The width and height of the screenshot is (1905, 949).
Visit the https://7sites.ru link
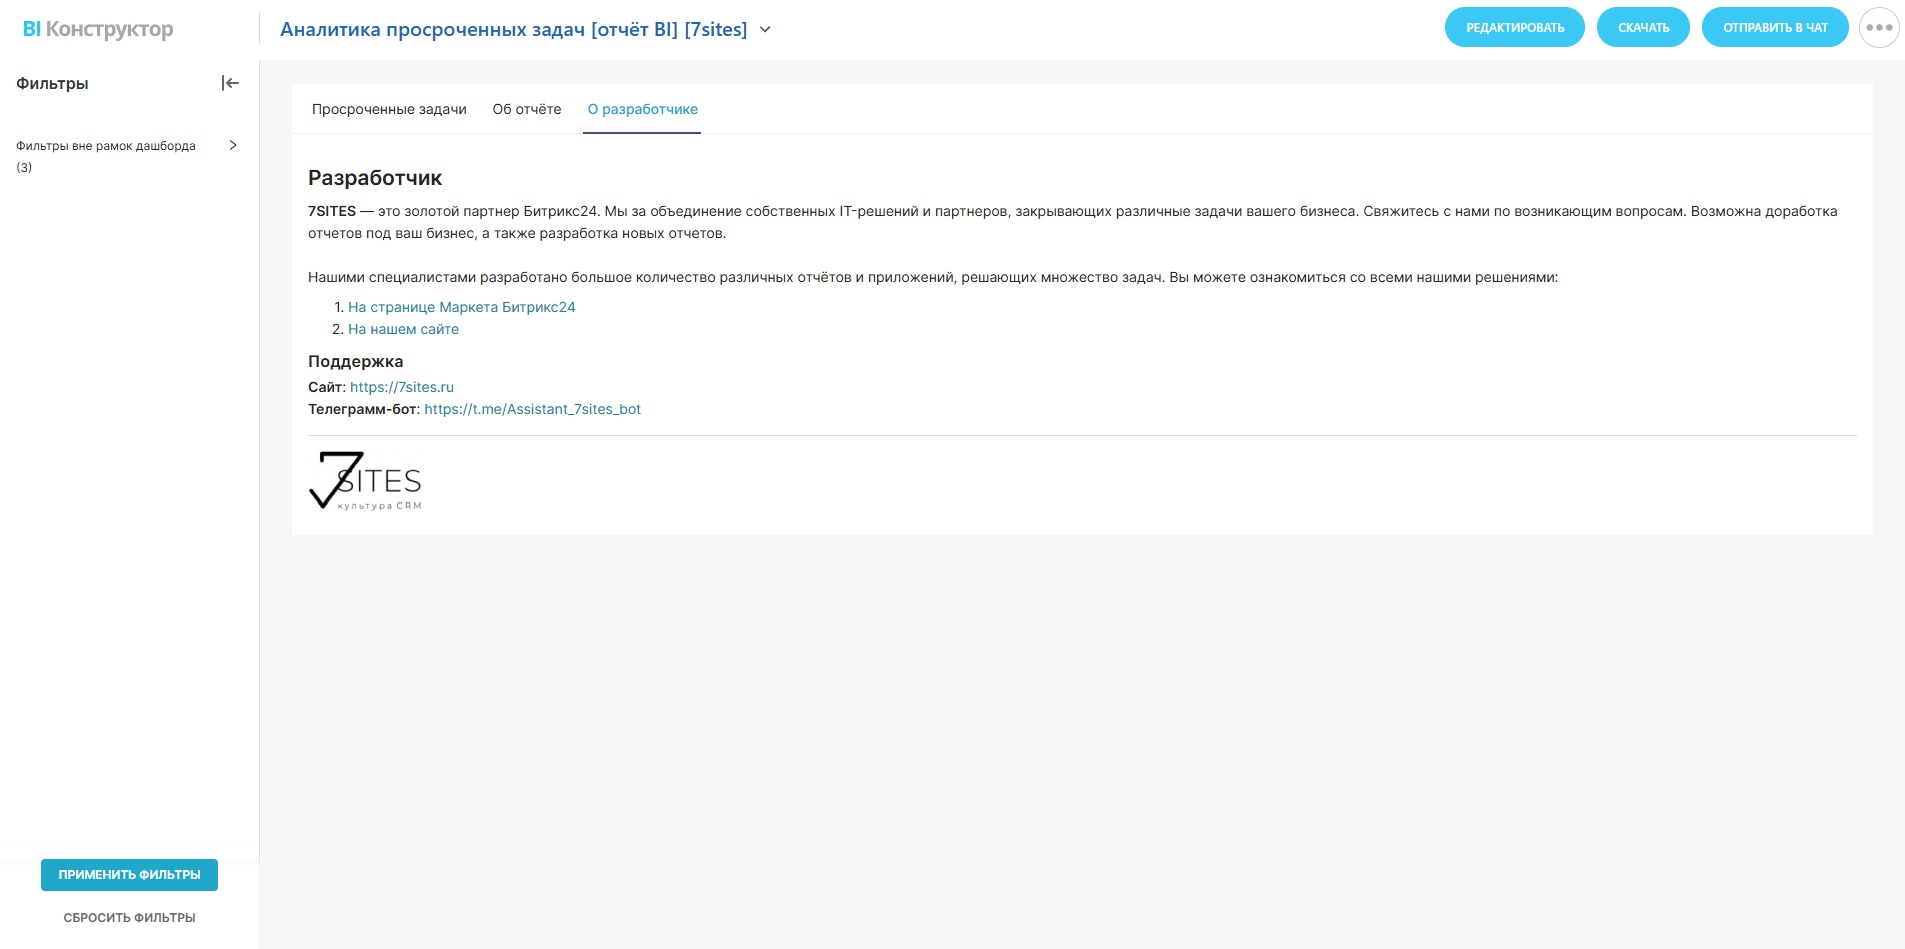click(401, 387)
